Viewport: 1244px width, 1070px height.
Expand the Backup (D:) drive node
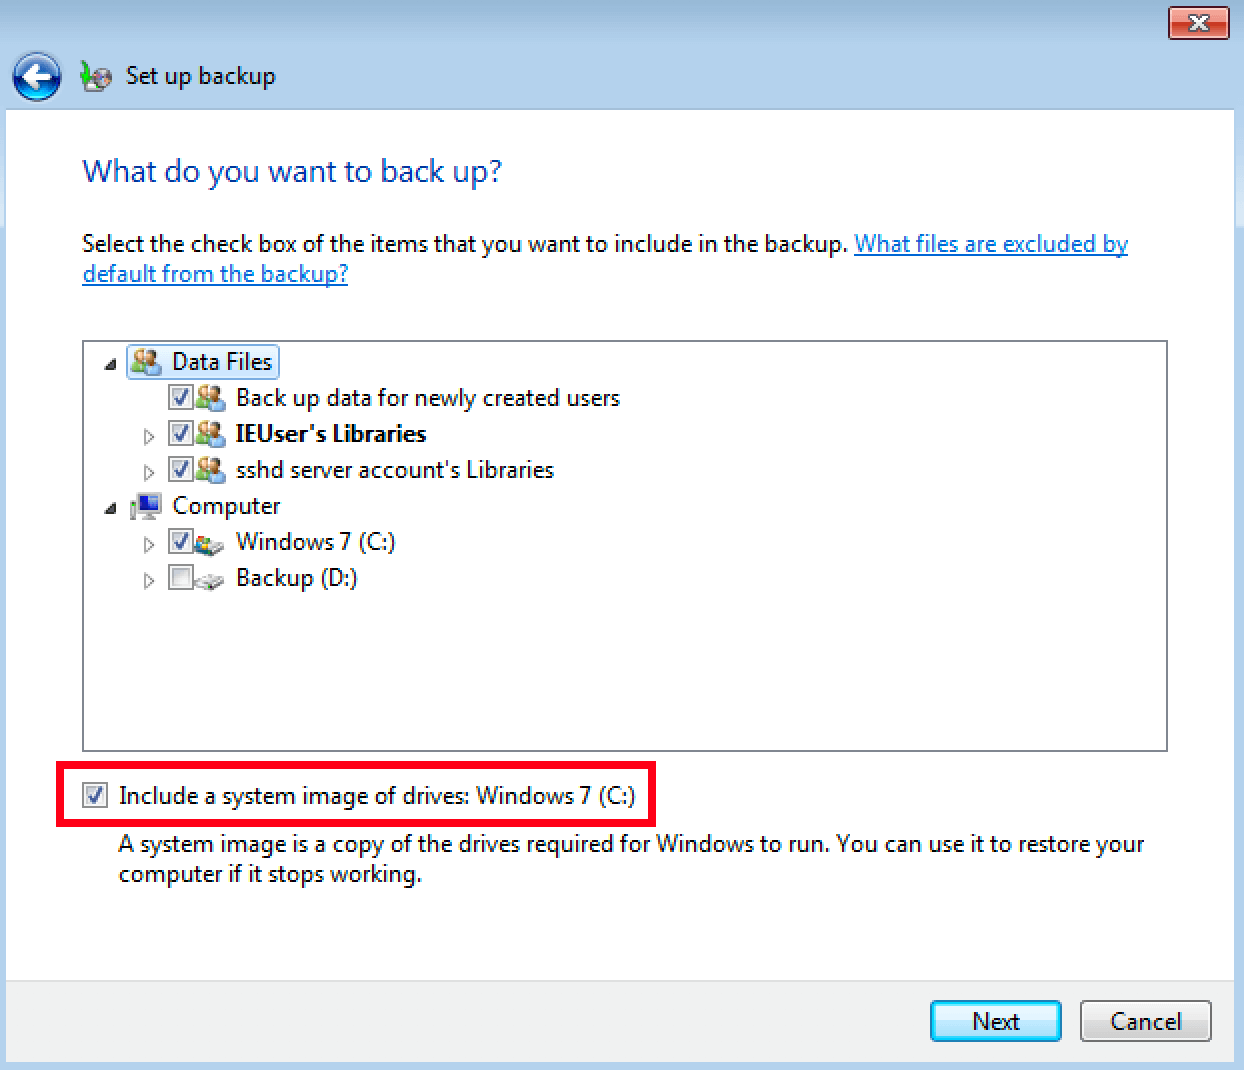point(149,580)
